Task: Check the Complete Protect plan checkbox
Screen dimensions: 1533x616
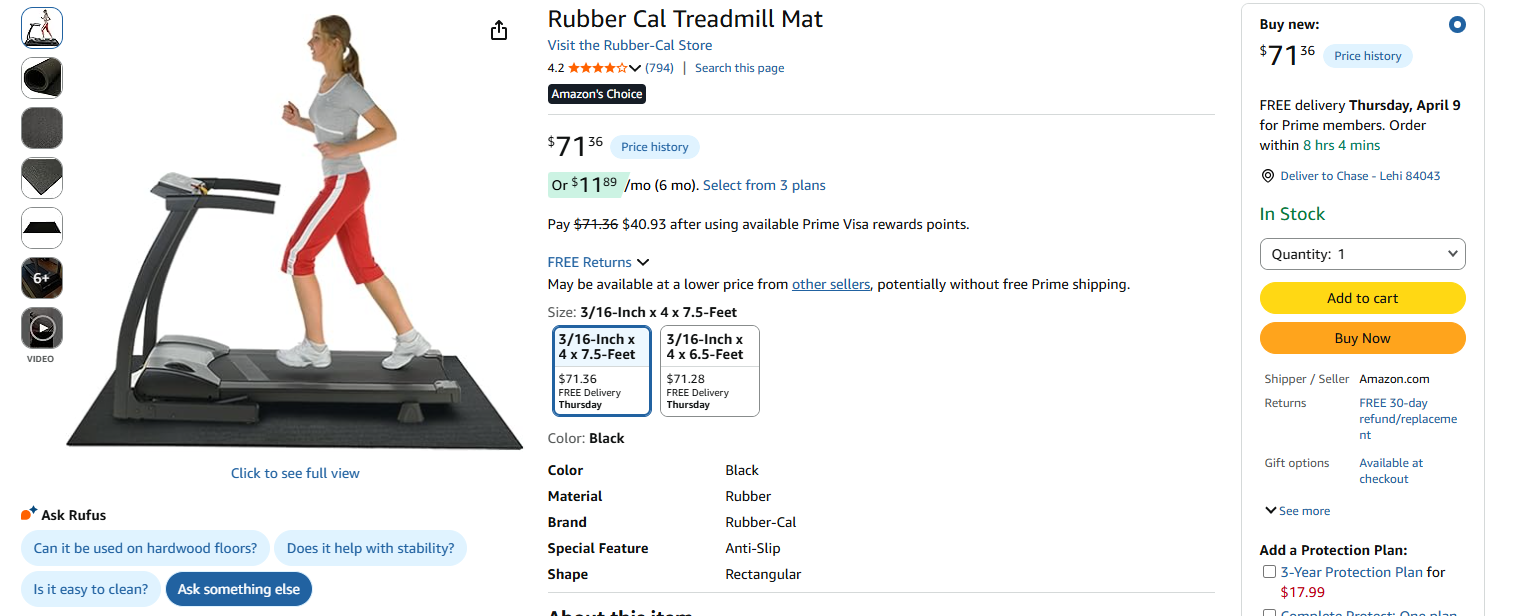Action: point(1268,611)
